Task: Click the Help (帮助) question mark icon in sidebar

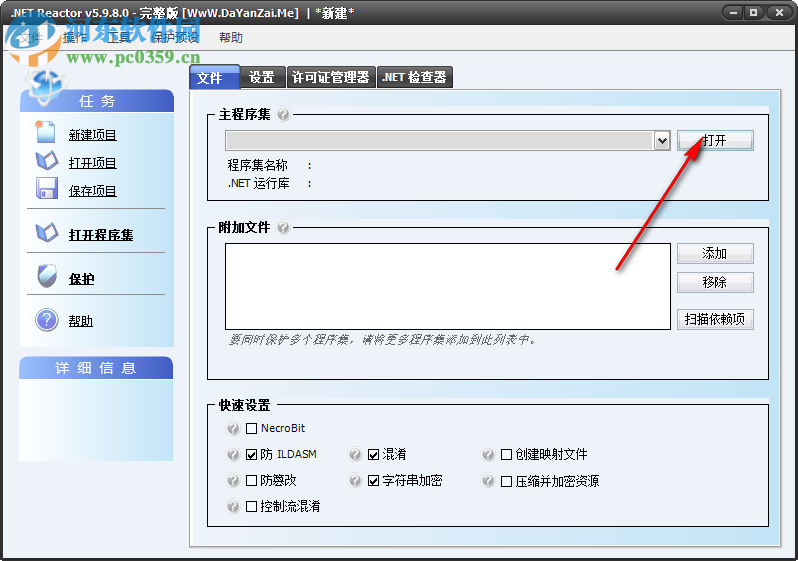Action: click(x=47, y=320)
